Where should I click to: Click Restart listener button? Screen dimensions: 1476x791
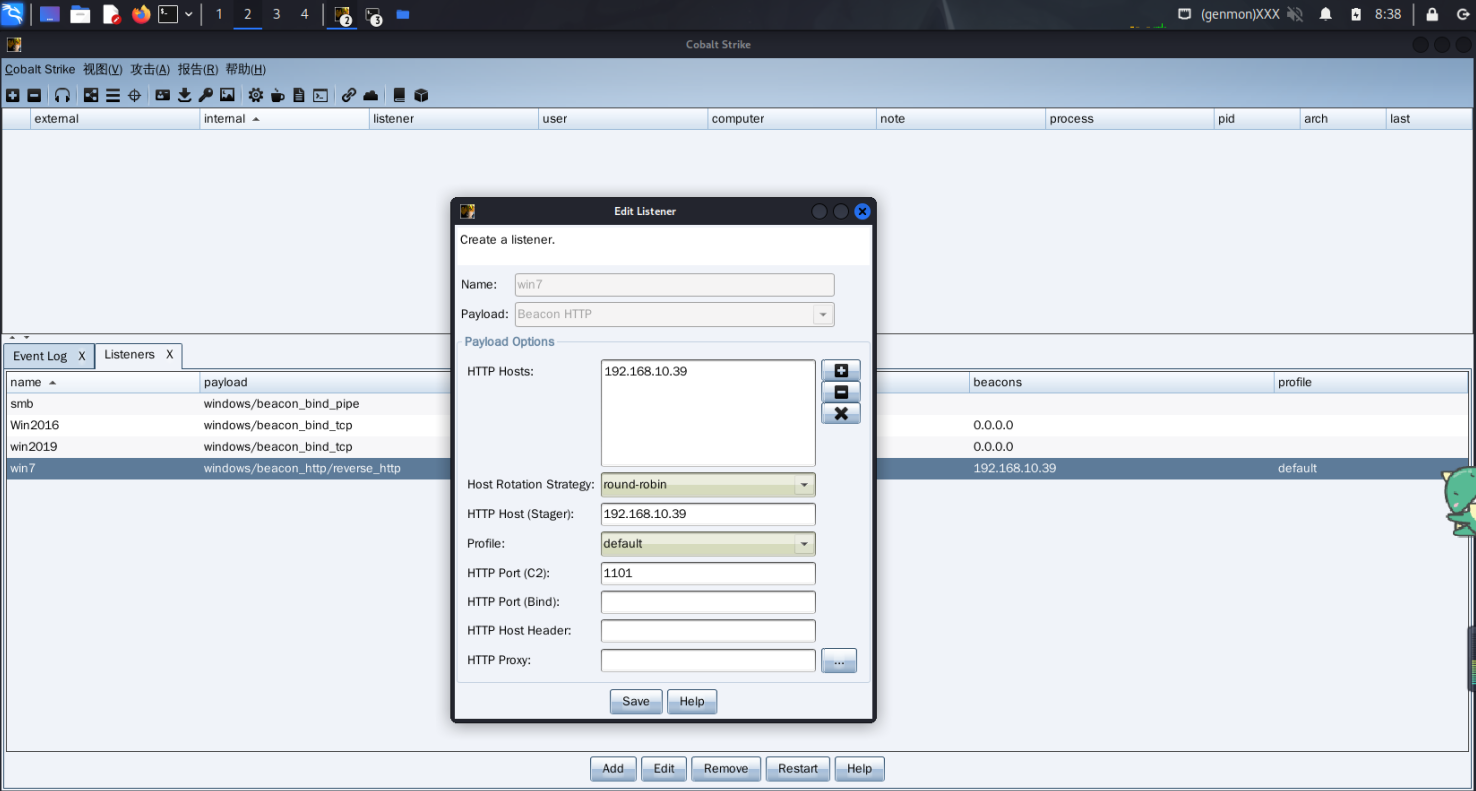coord(798,768)
